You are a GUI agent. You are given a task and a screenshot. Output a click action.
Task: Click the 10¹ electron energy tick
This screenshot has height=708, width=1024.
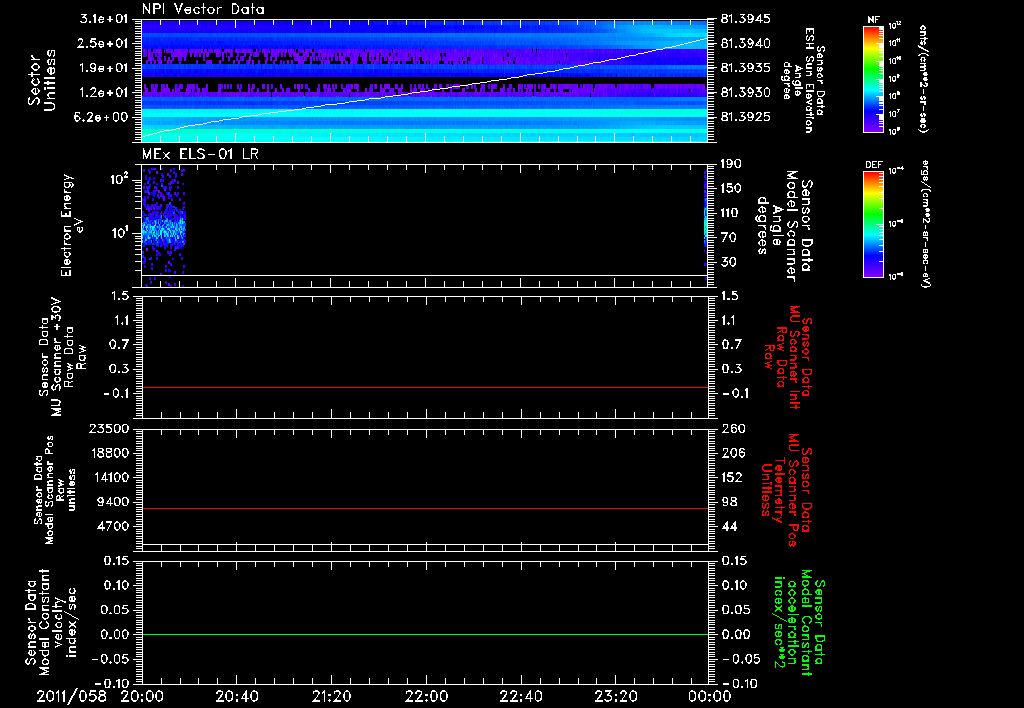click(119, 233)
